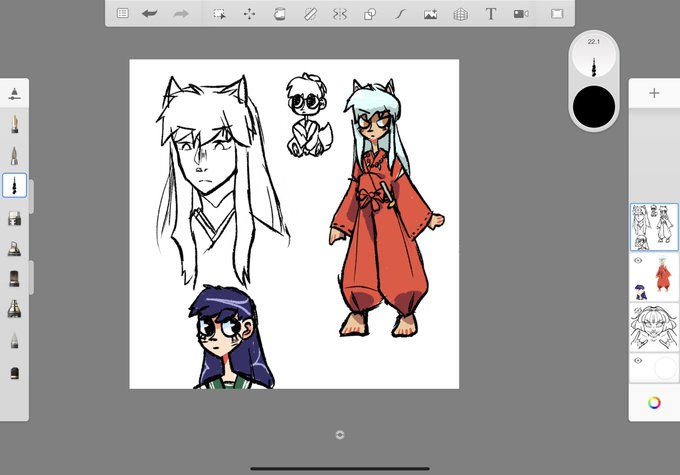This screenshot has width=680, height=475.
Task: Choose the Flood Fill bucket tool
Action: (x=280, y=14)
